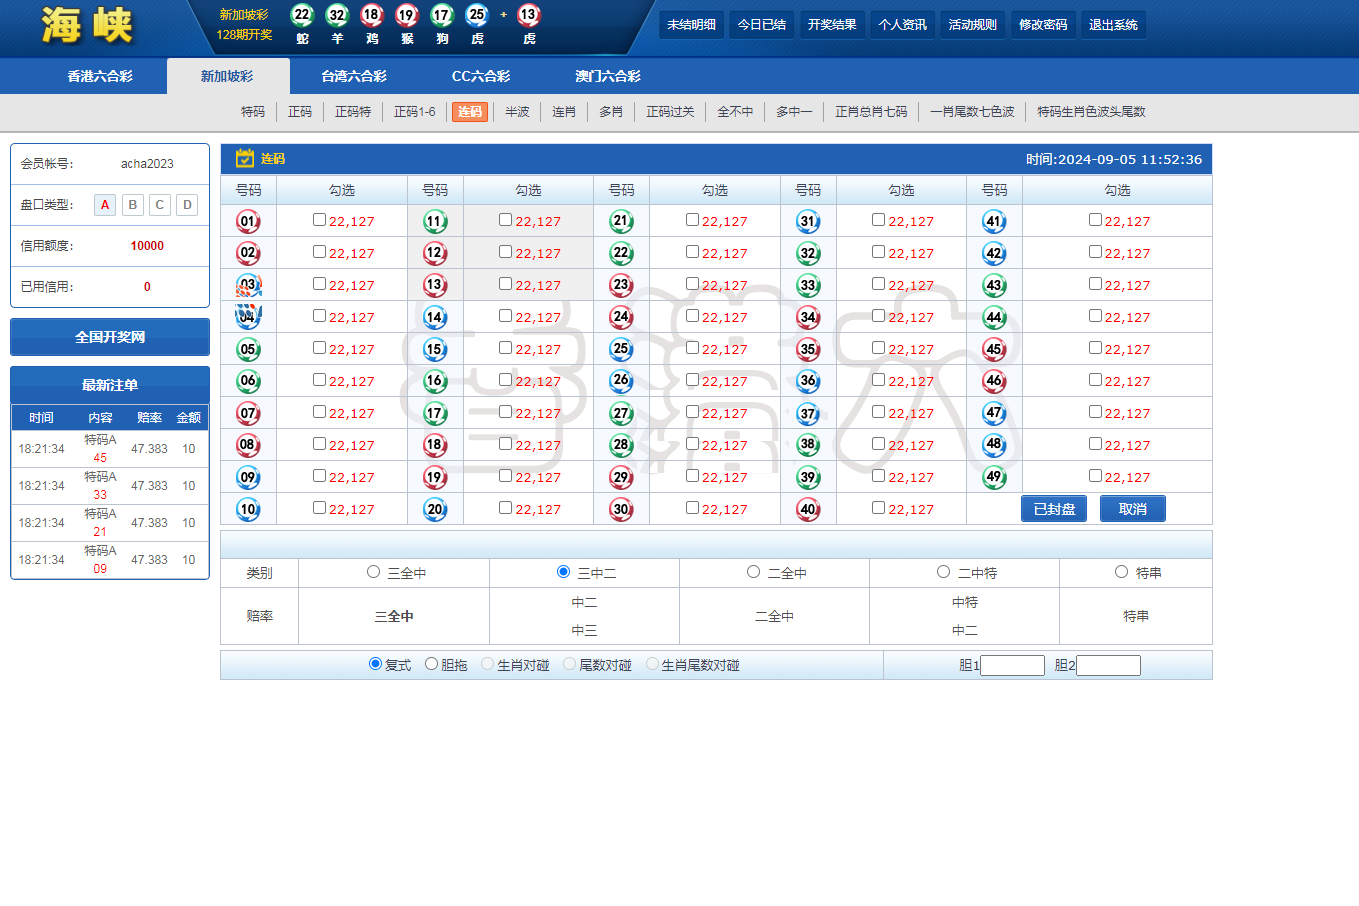The width and height of the screenshot is (1359, 906).
Task: Enable the checkbox for number 45
Action: [1095, 348]
